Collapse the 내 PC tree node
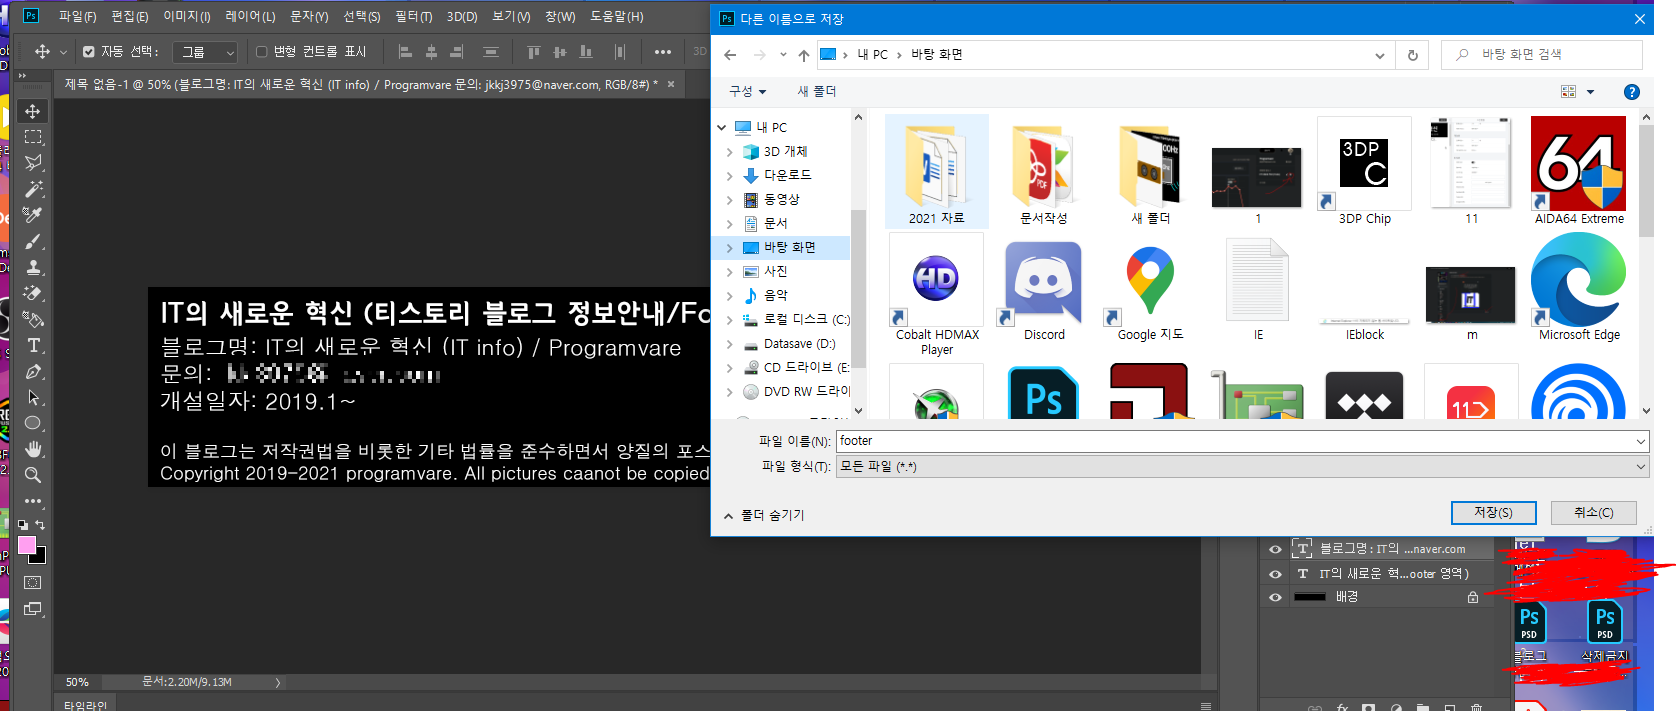The image size is (1676, 711). tap(722, 128)
